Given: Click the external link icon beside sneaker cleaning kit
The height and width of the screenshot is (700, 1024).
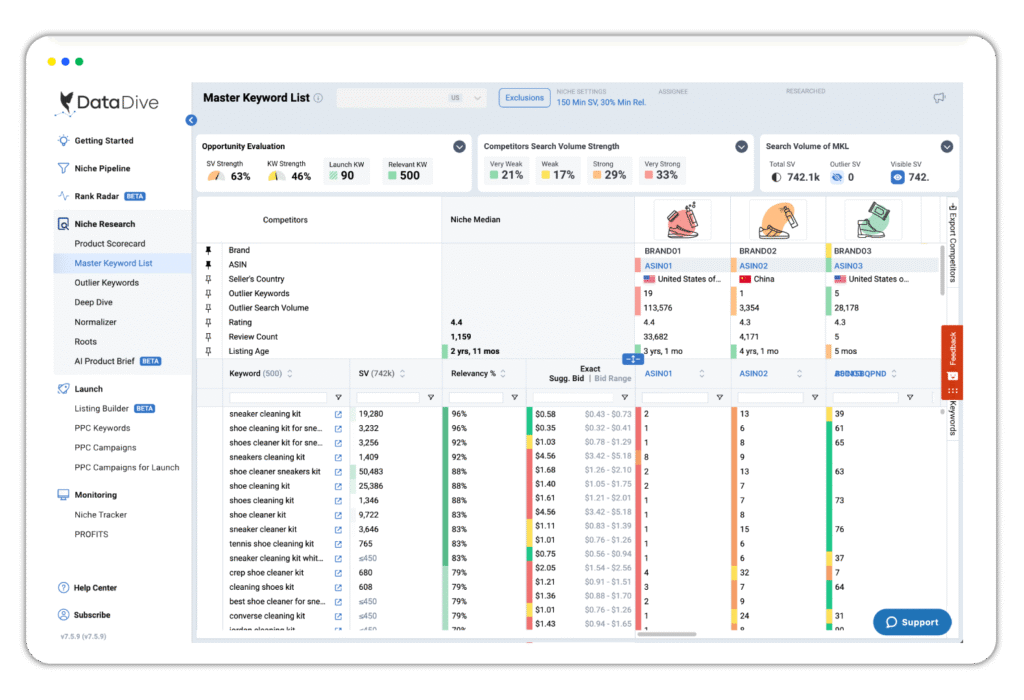Looking at the screenshot, I should click(337, 413).
